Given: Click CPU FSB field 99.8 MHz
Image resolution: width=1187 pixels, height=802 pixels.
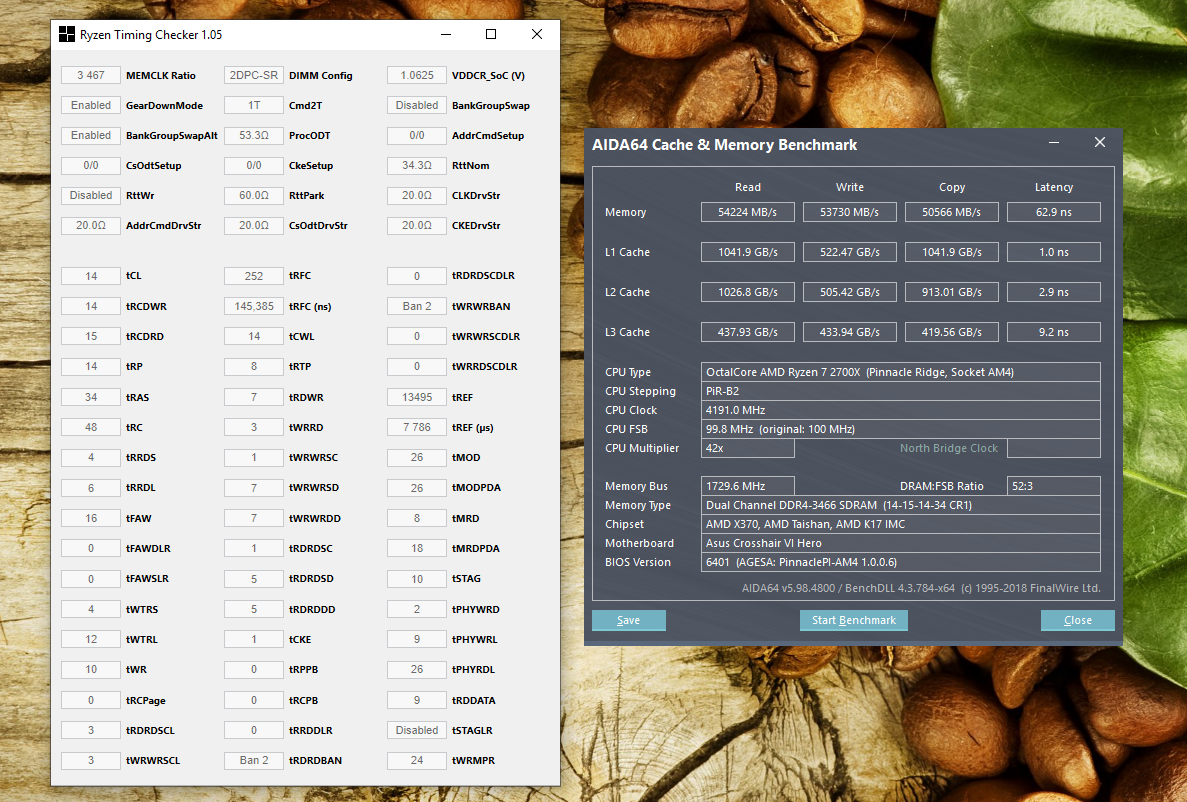Looking at the screenshot, I should pos(901,429).
